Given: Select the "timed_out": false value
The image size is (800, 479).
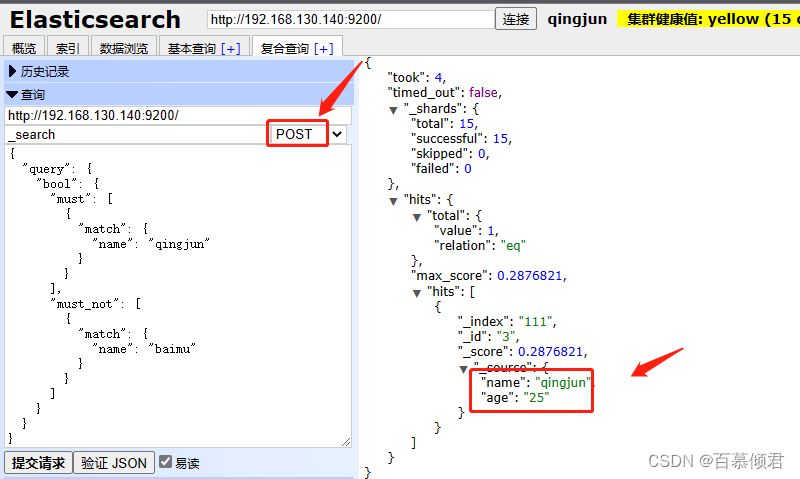Looking at the screenshot, I should click(x=445, y=92).
